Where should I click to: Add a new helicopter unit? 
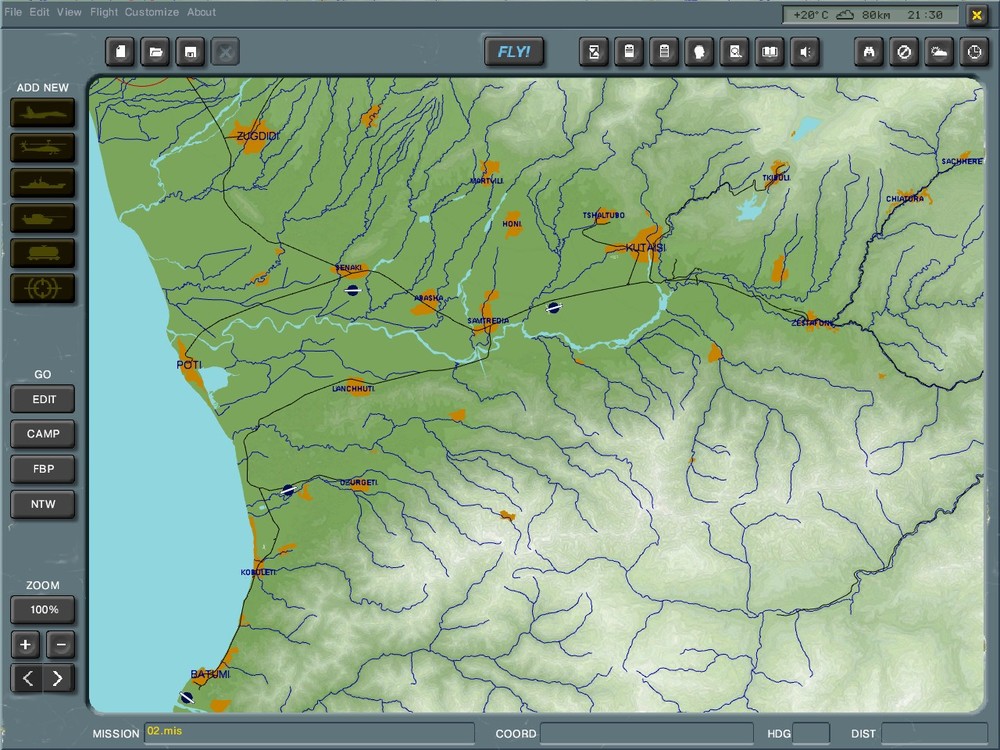[42, 147]
